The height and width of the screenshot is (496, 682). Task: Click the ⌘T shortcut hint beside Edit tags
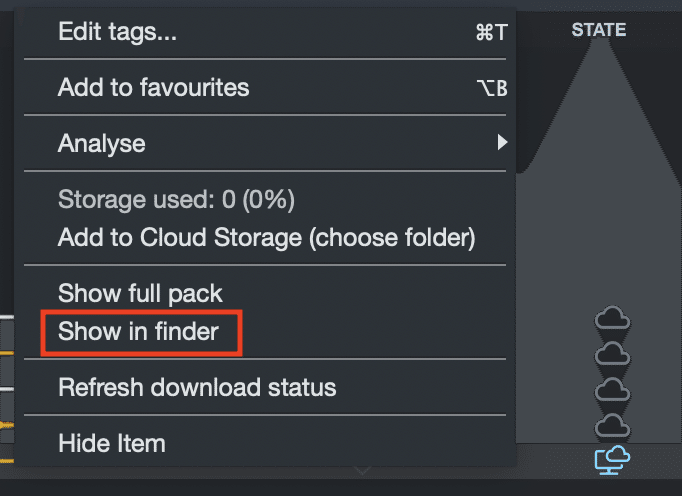pyautogui.click(x=491, y=32)
